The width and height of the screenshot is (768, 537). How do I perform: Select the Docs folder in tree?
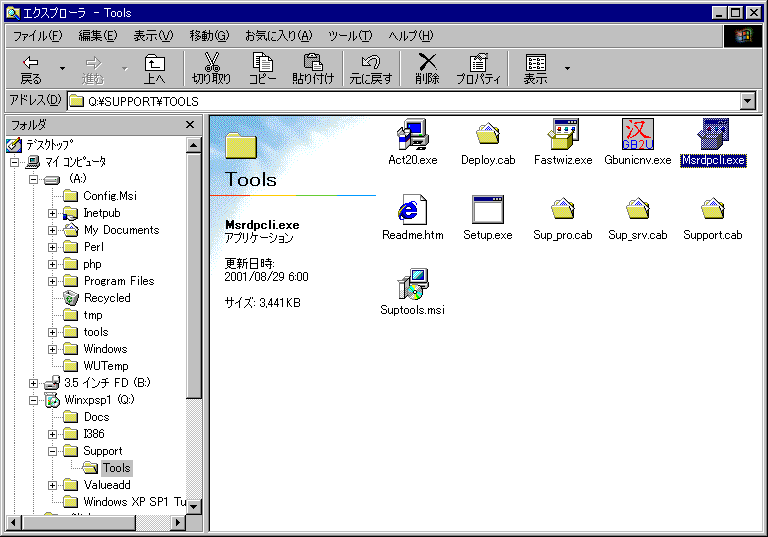tap(96, 417)
